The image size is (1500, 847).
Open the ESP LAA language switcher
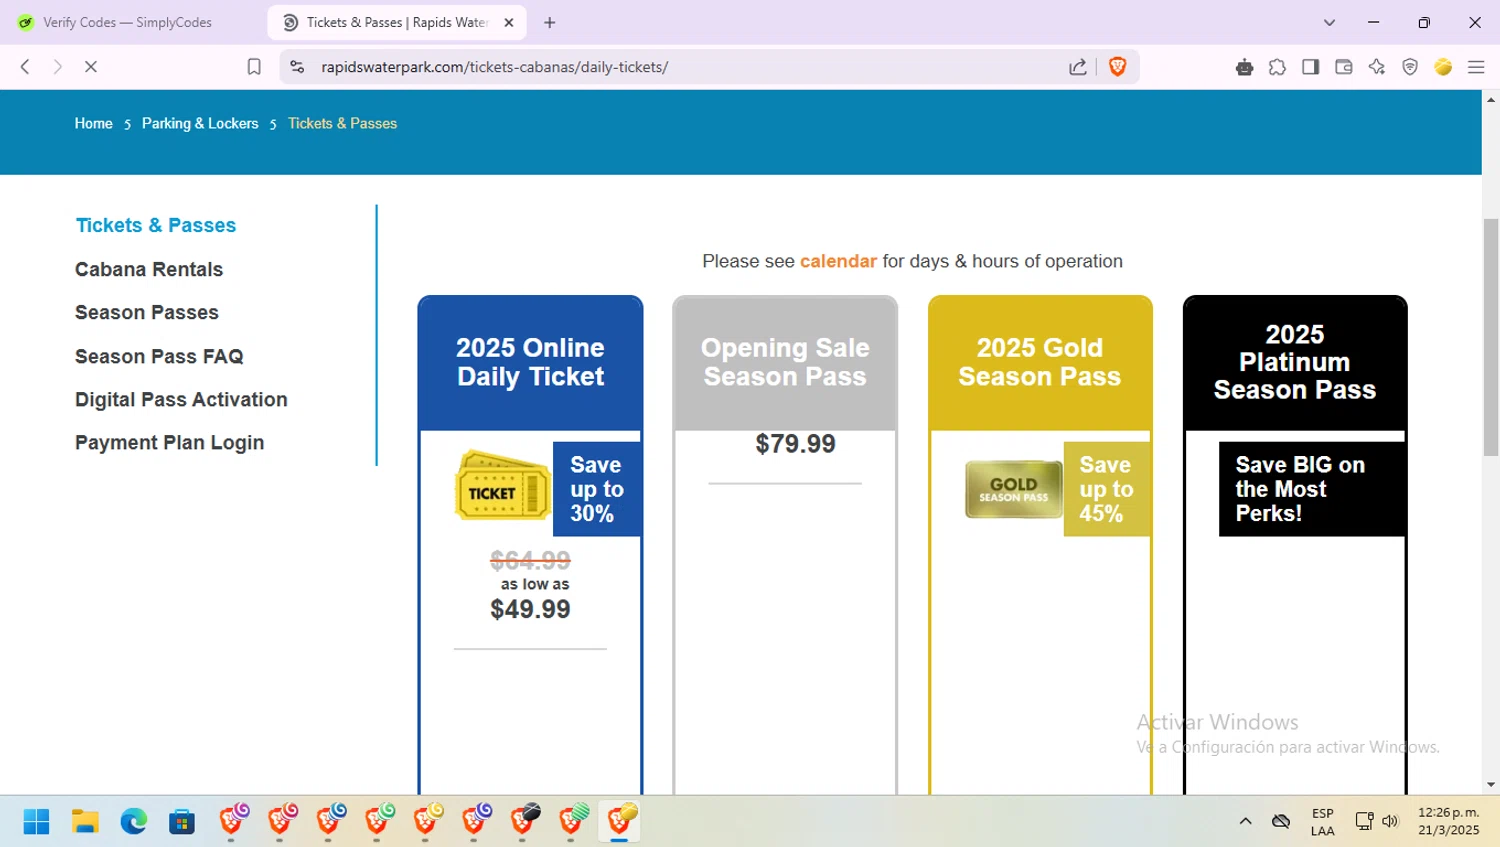(1322, 821)
